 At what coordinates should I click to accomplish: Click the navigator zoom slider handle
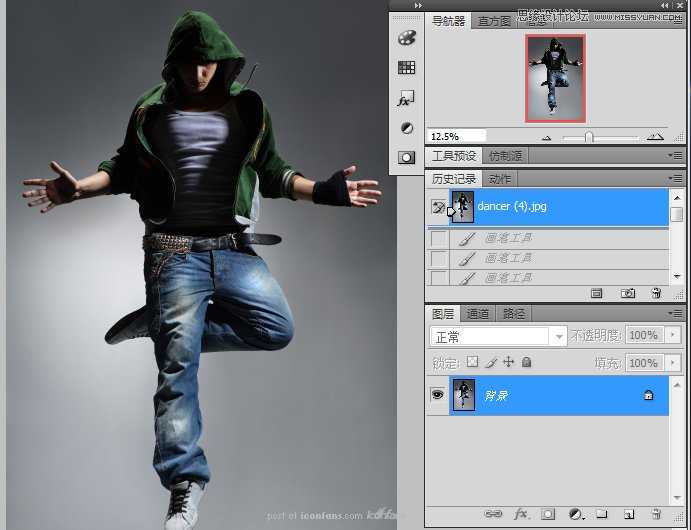[x=588, y=136]
